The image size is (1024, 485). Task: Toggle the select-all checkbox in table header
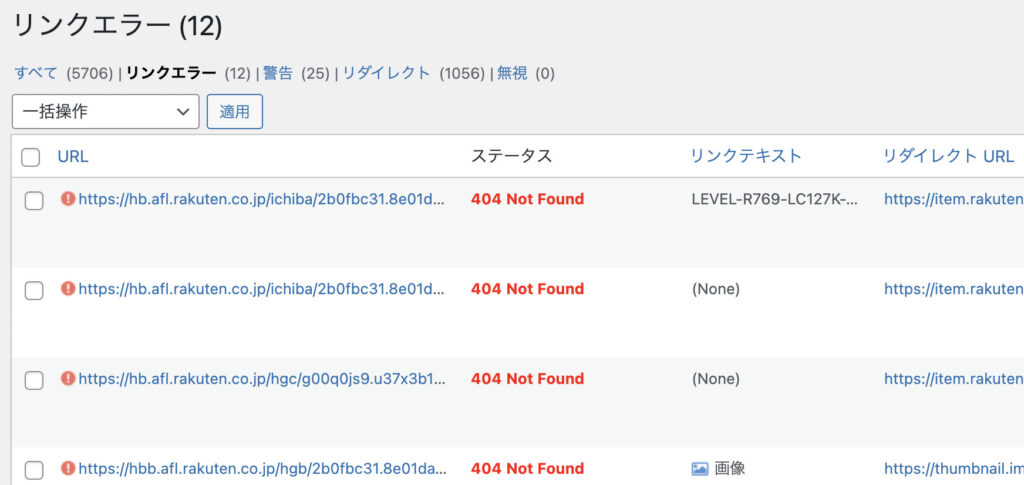click(x=31, y=157)
